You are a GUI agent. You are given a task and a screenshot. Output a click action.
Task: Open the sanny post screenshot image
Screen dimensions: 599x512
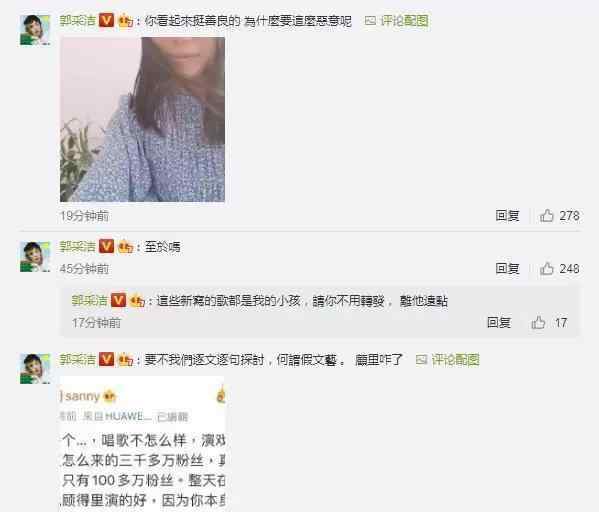(142, 444)
